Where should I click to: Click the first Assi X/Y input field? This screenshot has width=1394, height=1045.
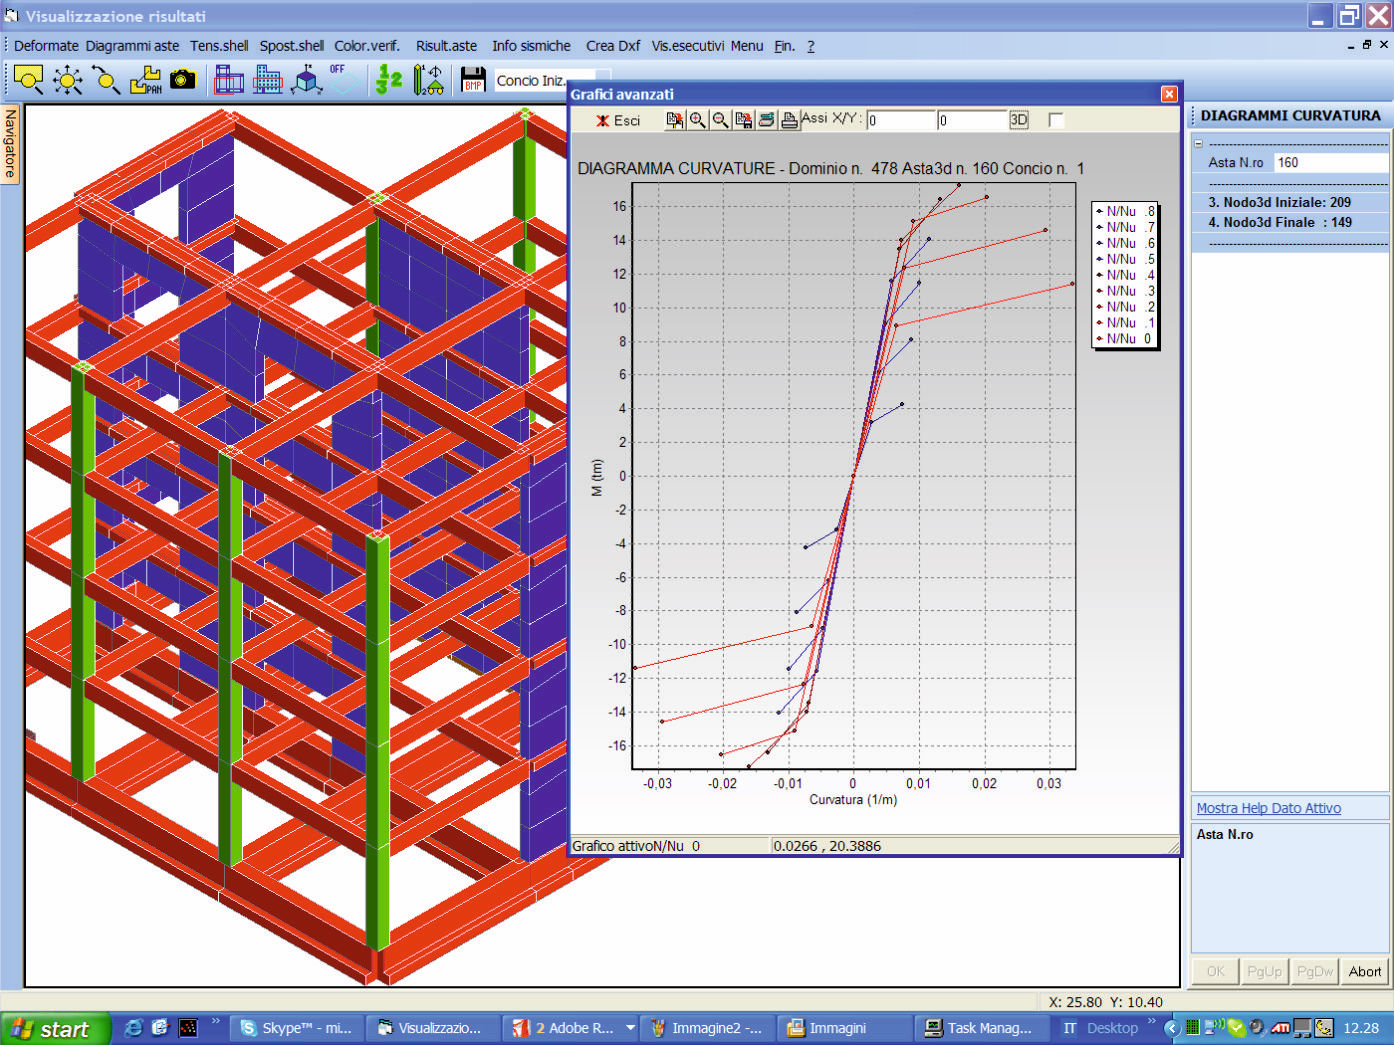click(900, 120)
